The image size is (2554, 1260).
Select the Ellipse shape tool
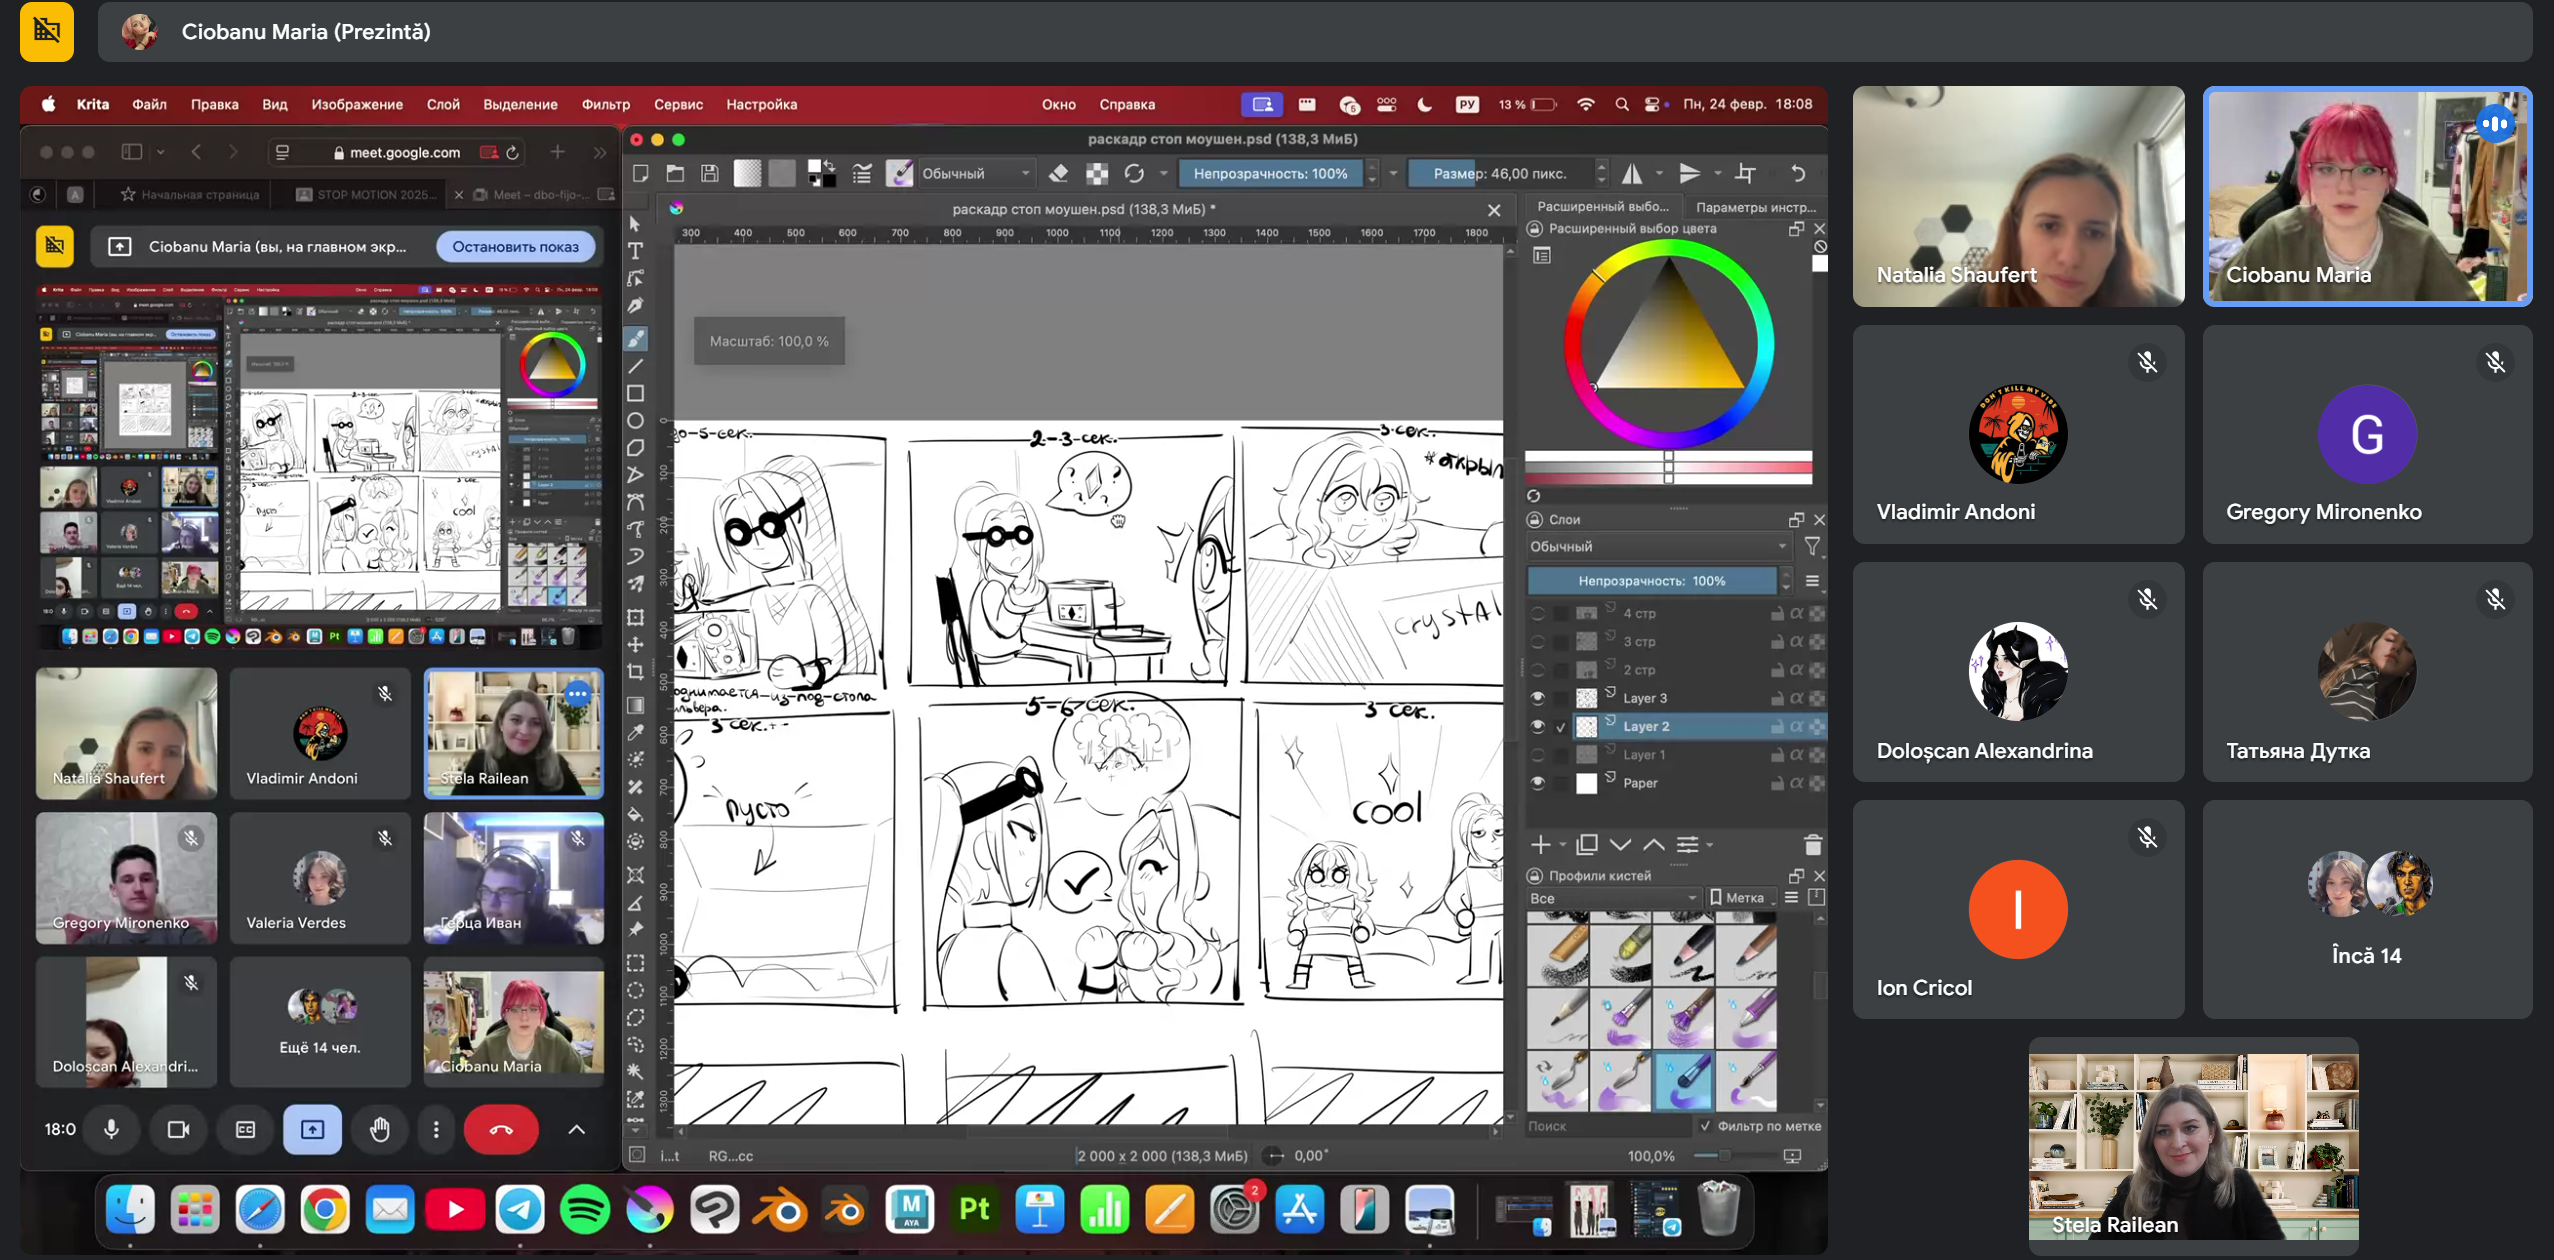tap(635, 421)
